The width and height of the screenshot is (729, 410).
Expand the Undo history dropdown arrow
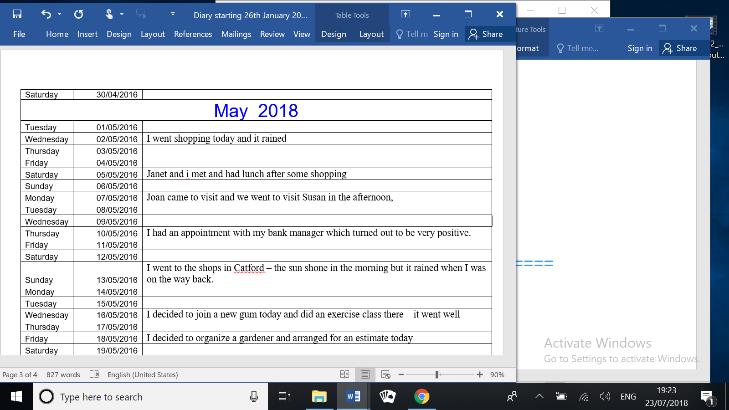click(x=60, y=15)
